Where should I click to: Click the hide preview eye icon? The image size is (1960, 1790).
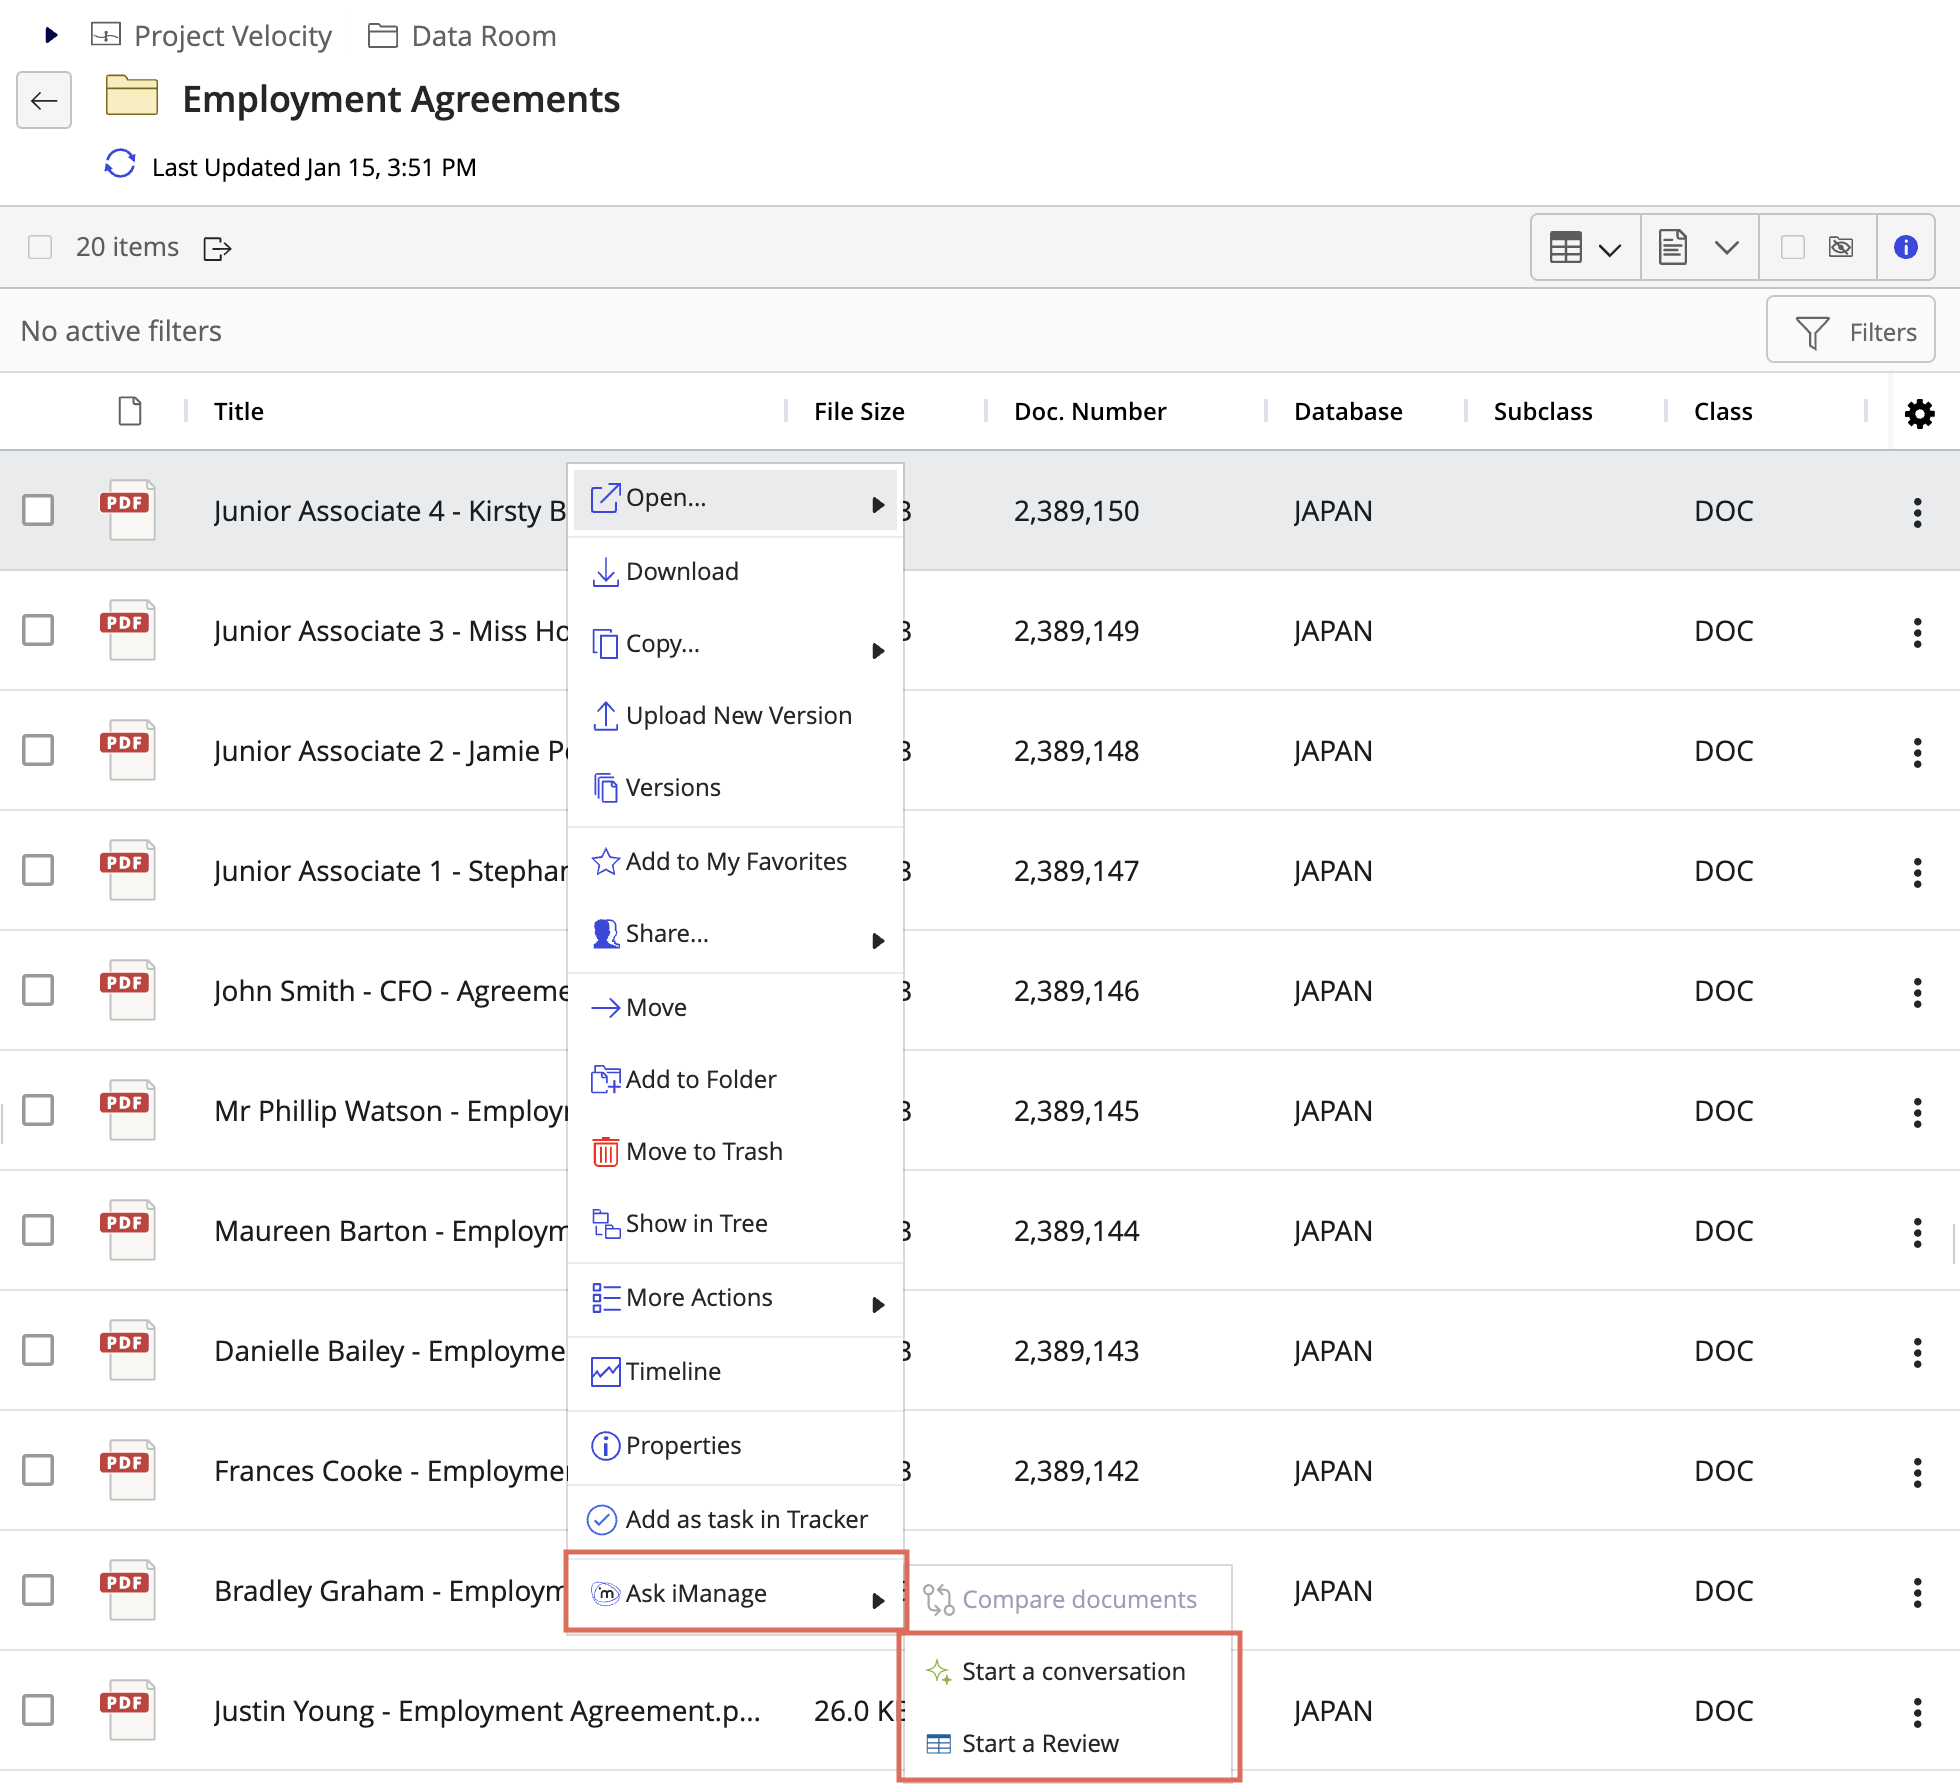pyautogui.click(x=1841, y=247)
